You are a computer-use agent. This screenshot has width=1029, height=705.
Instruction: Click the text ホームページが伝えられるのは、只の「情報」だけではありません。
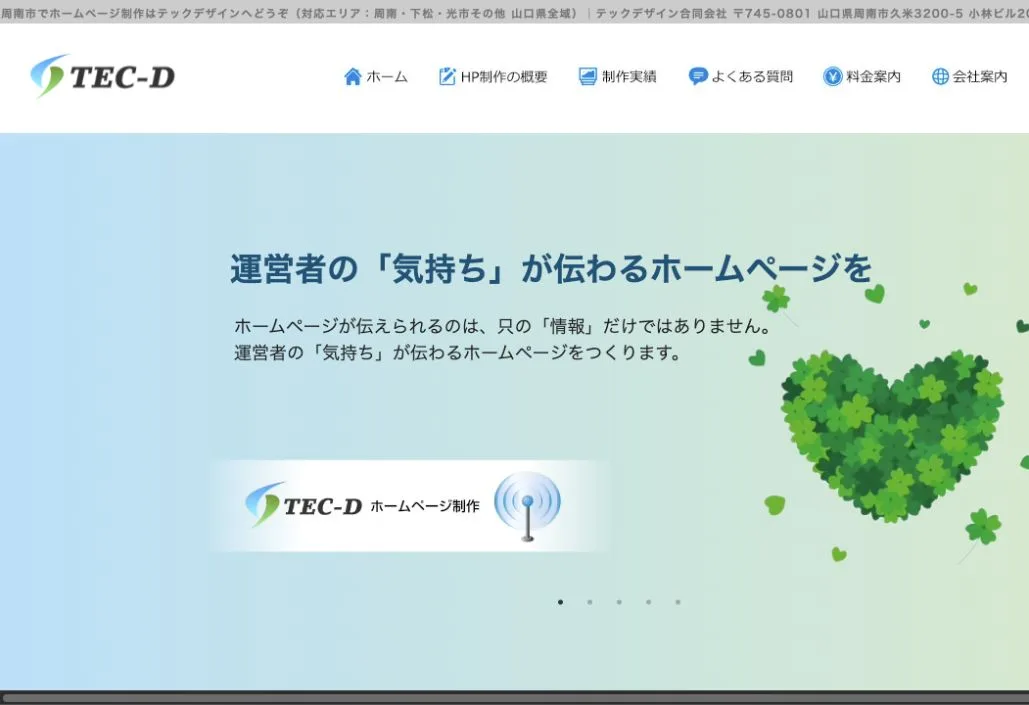click(503, 326)
